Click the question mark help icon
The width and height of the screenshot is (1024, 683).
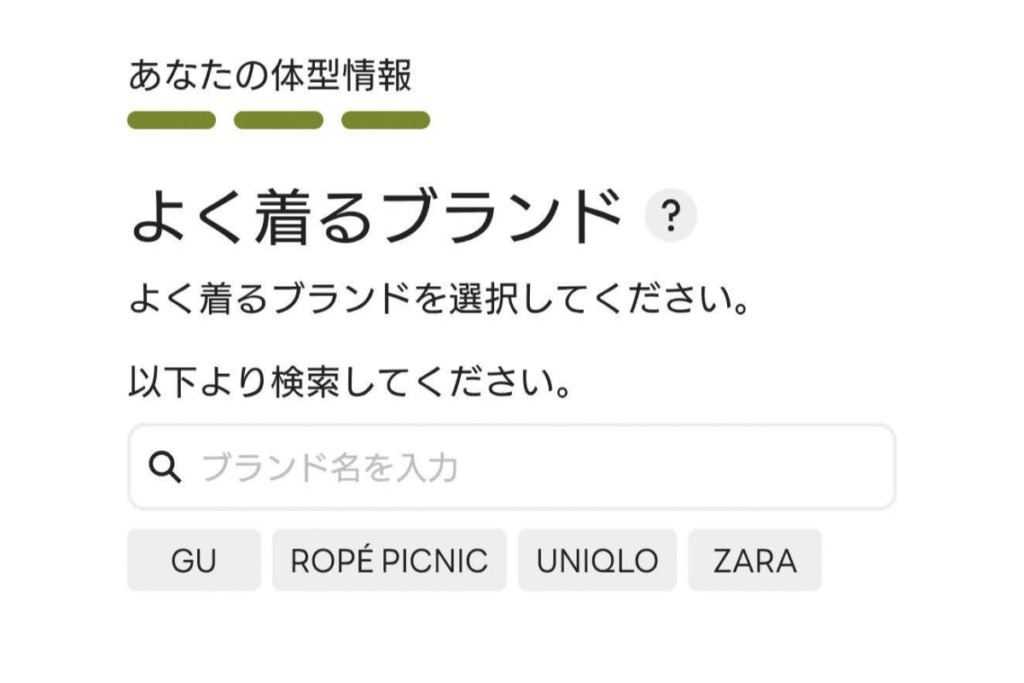coord(671,216)
